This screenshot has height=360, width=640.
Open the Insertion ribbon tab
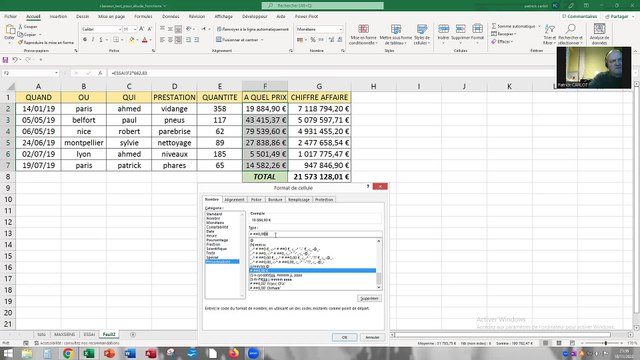(58, 16)
